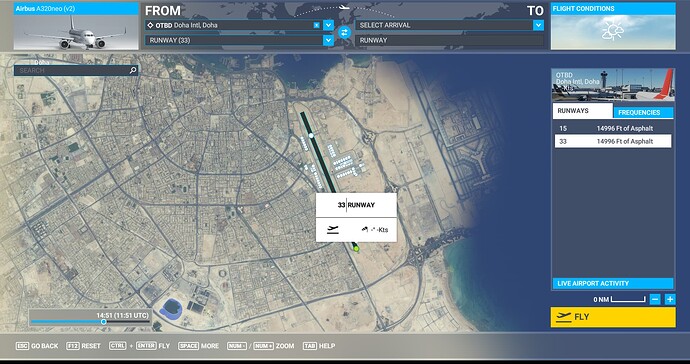Select runway 33 in runway list
The width and height of the screenshot is (690, 364).
point(613,141)
